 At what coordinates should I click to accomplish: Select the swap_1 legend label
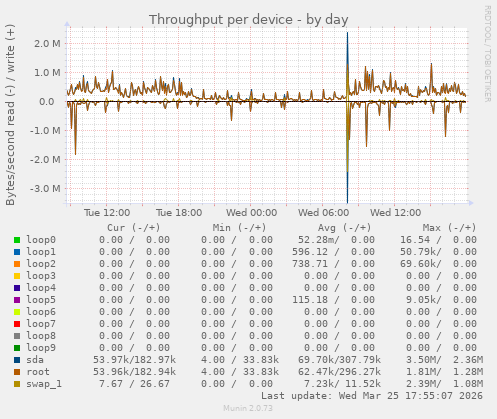(44, 384)
